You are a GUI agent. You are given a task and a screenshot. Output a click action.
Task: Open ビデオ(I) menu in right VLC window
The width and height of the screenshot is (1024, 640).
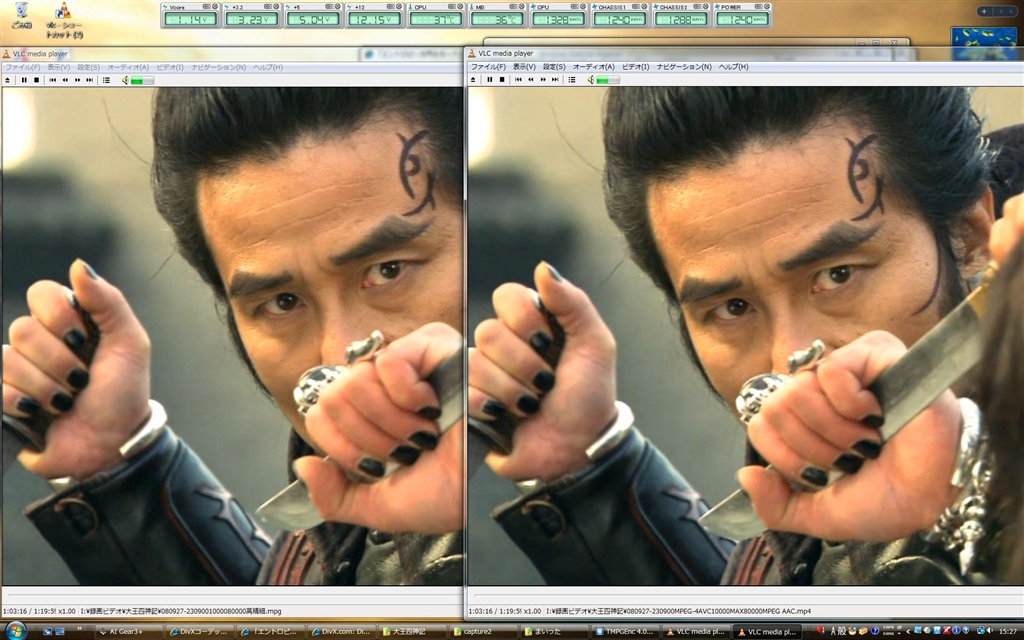[635, 67]
